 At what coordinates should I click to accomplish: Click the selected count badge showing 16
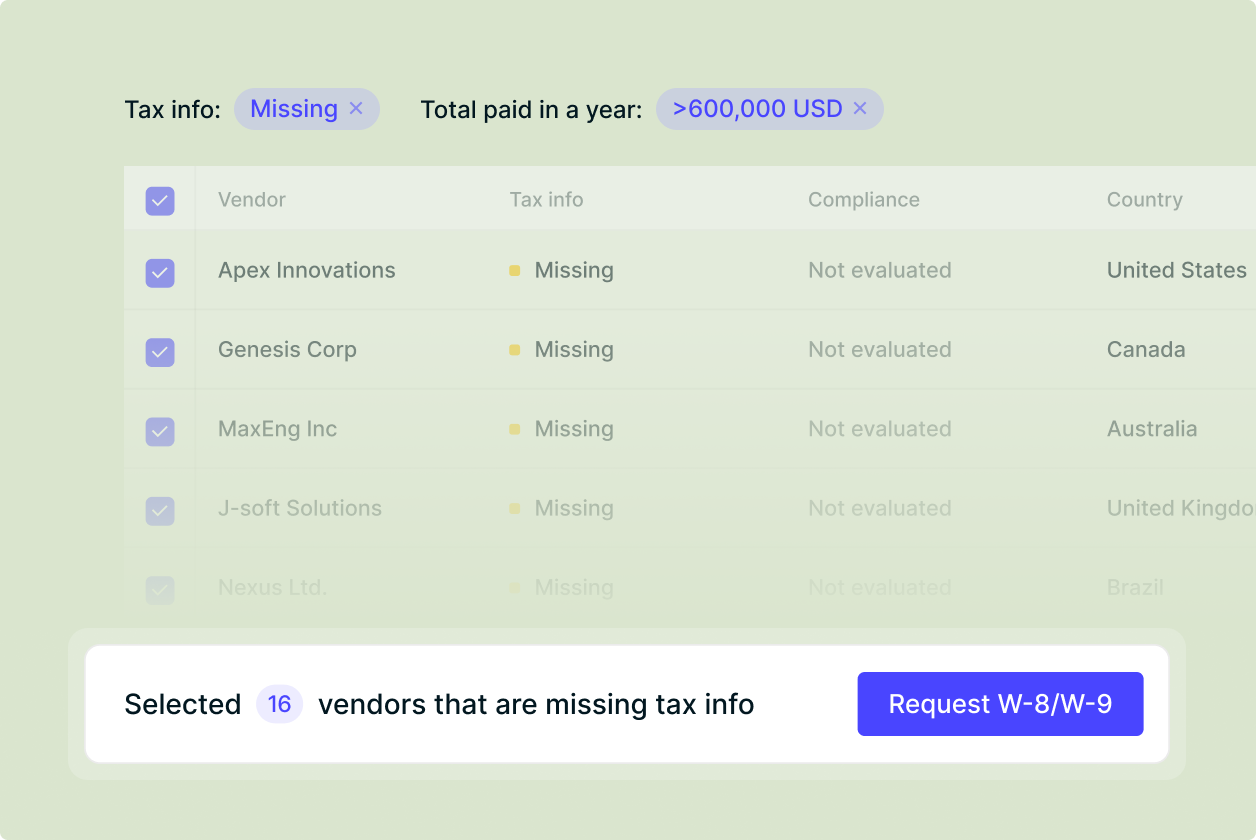pyautogui.click(x=279, y=704)
